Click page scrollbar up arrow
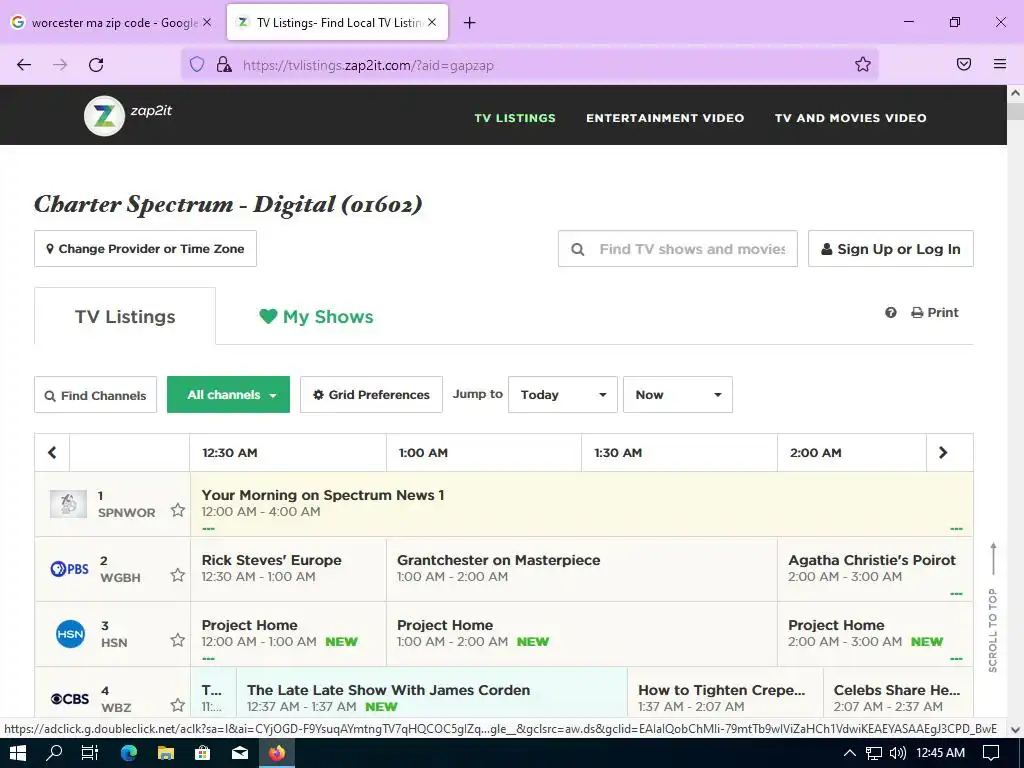Image resolution: width=1024 pixels, height=768 pixels. pyautogui.click(x=1016, y=93)
